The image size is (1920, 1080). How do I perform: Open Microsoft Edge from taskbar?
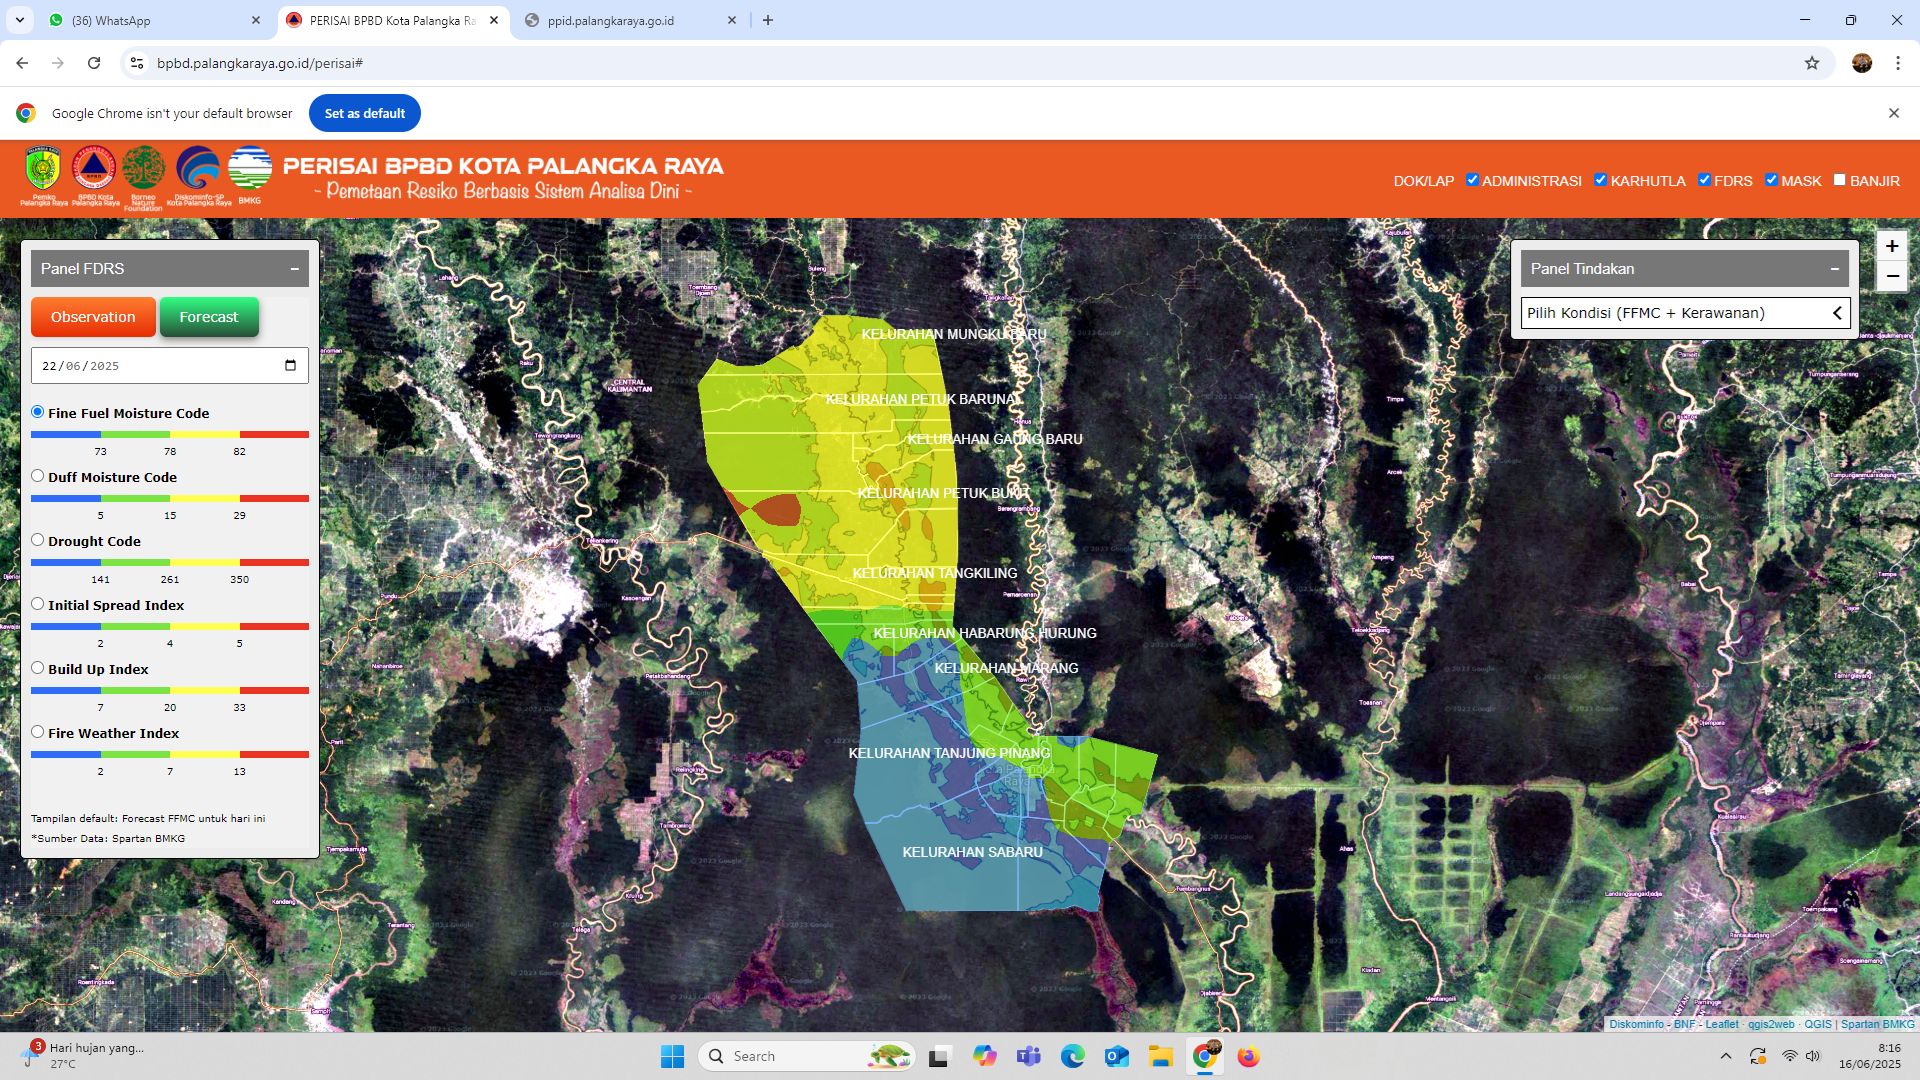coord(1072,1056)
